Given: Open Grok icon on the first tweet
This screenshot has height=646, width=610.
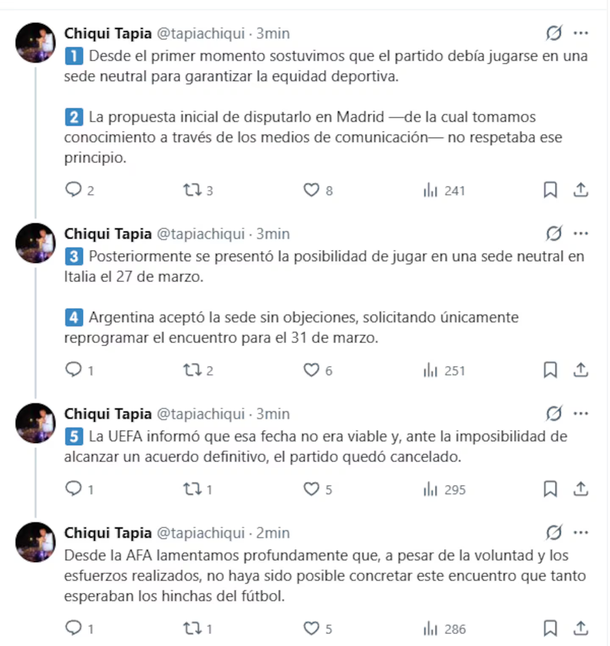Looking at the screenshot, I should (553, 32).
